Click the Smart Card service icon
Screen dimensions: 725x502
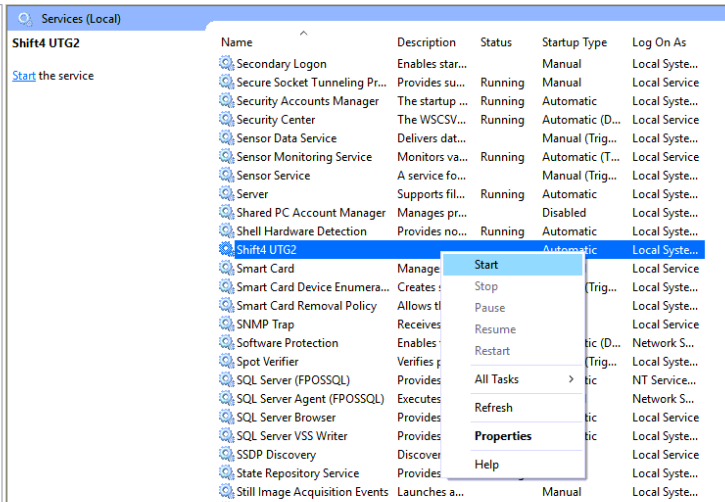(x=227, y=269)
